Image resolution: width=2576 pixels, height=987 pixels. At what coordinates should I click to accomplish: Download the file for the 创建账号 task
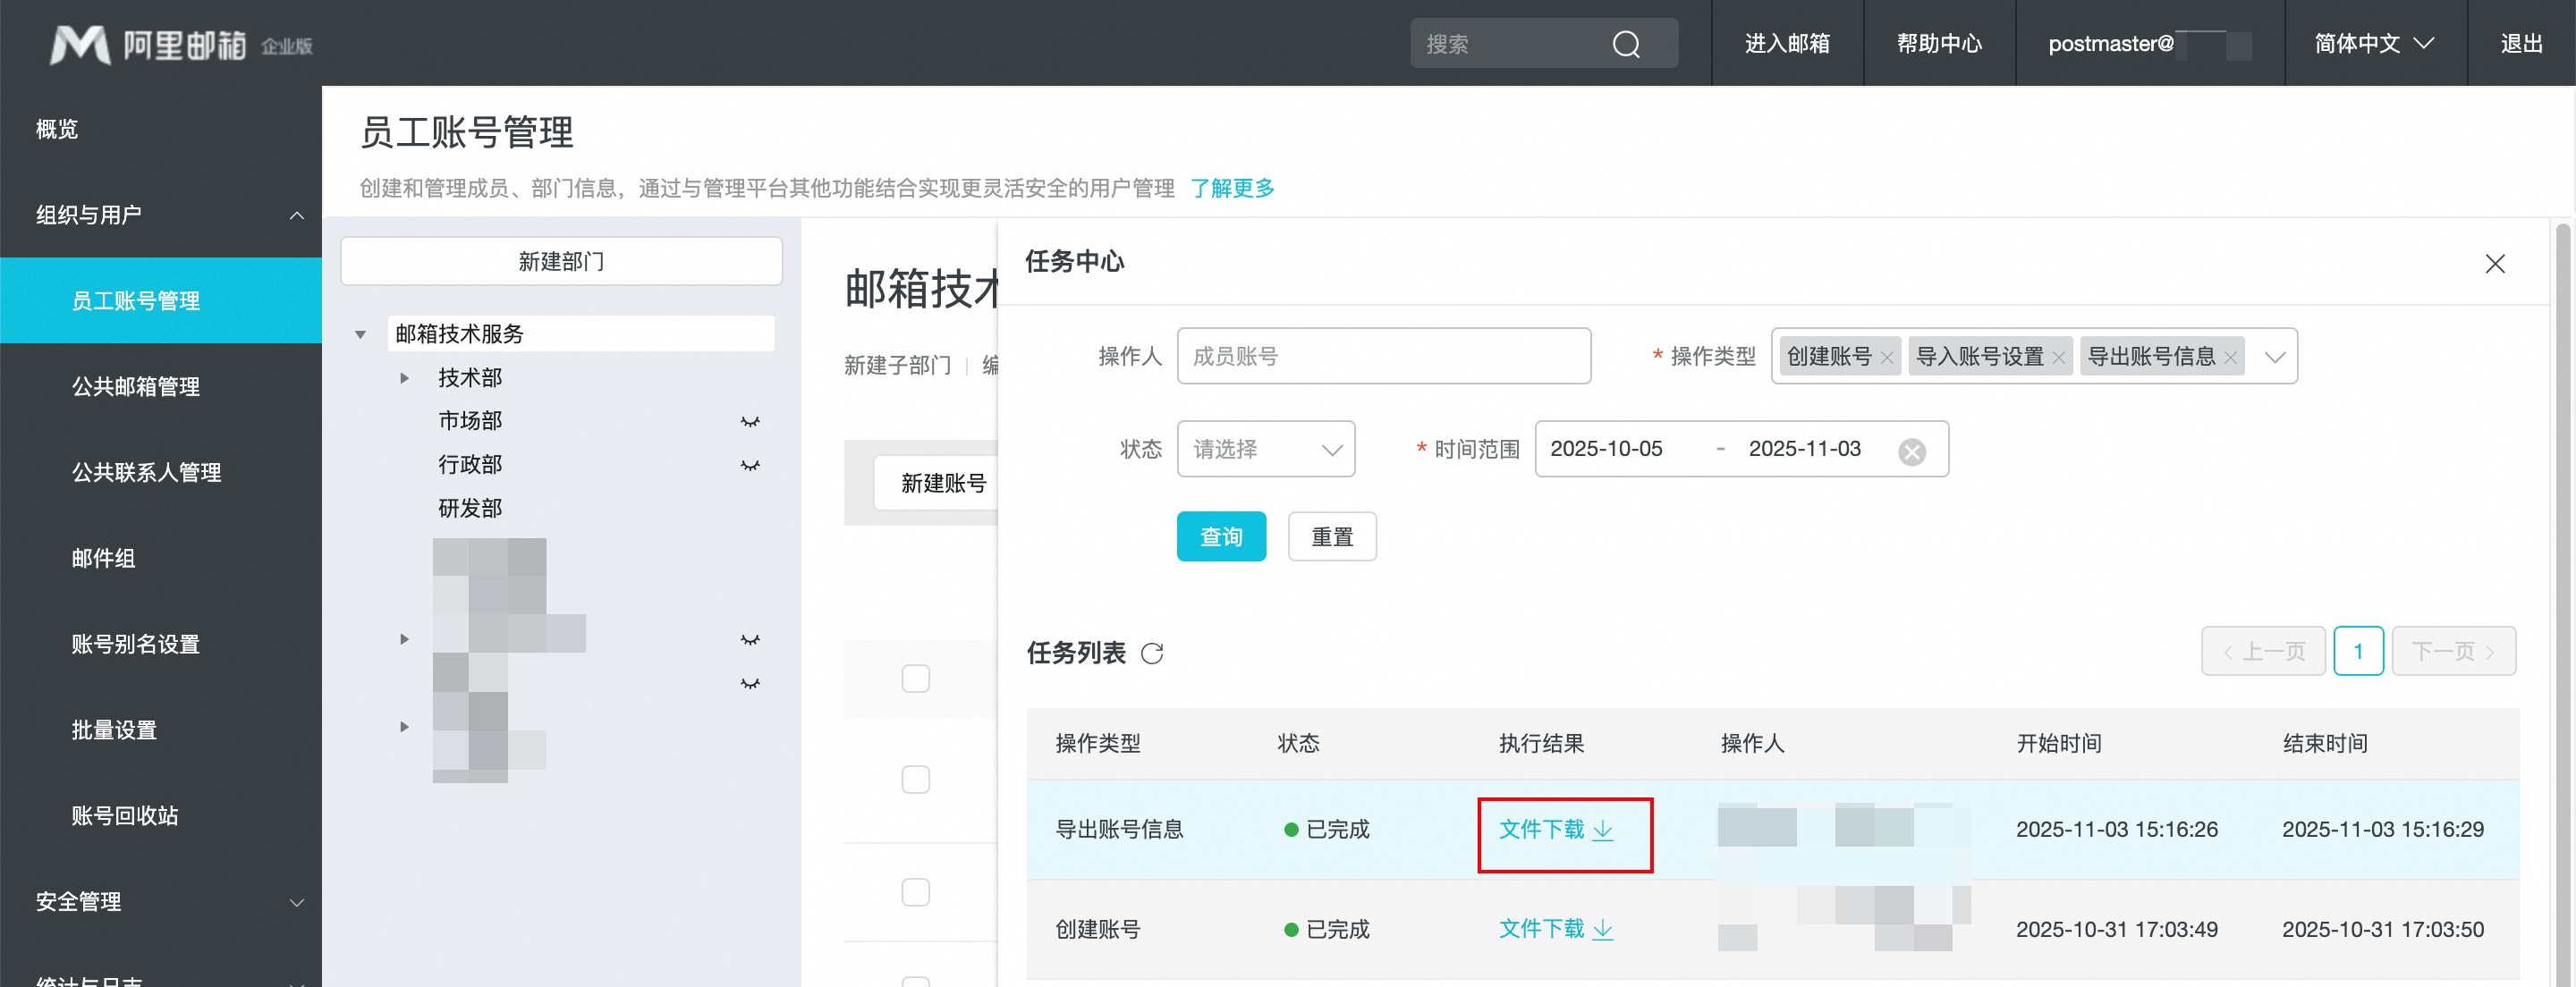click(x=1555, y=928)
